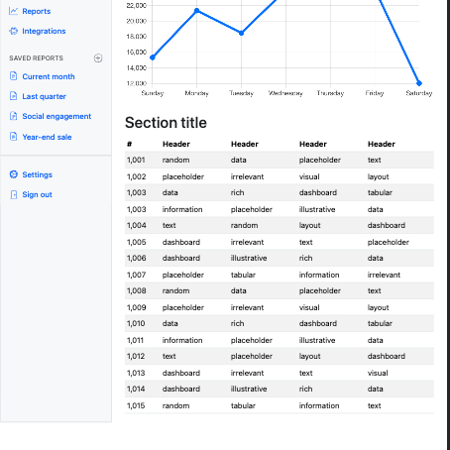This screenshot has height=450, width=450.
Task: Click the Year-end sale document icon
Action: (x=13, y=137)
